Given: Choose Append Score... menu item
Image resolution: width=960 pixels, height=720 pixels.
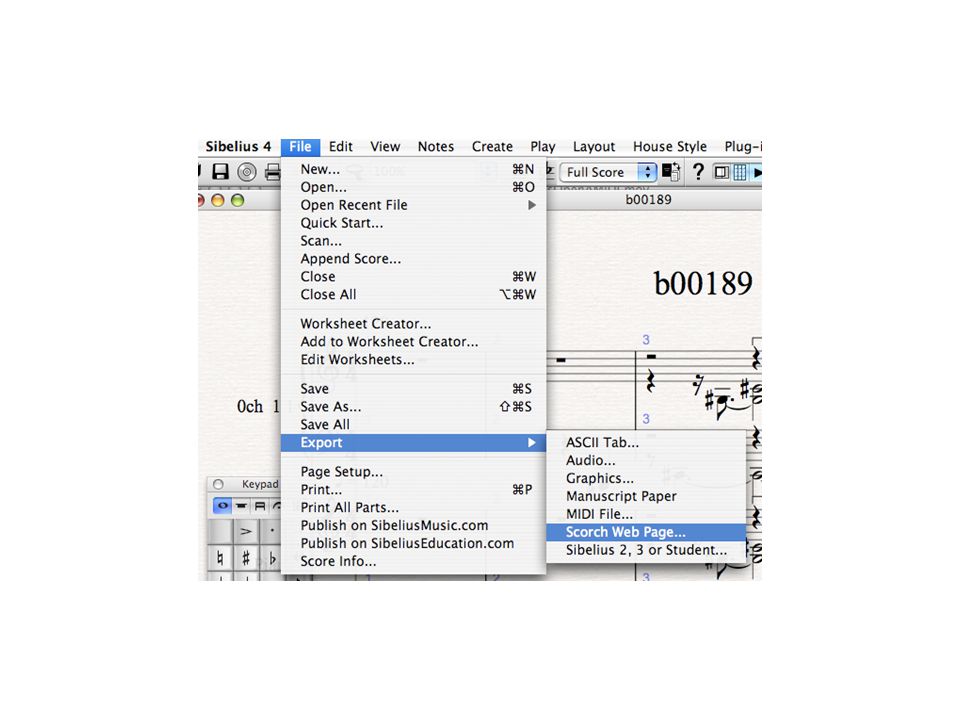Looking at the screenshot, I should pyautogui.click(x=413, y=259).
